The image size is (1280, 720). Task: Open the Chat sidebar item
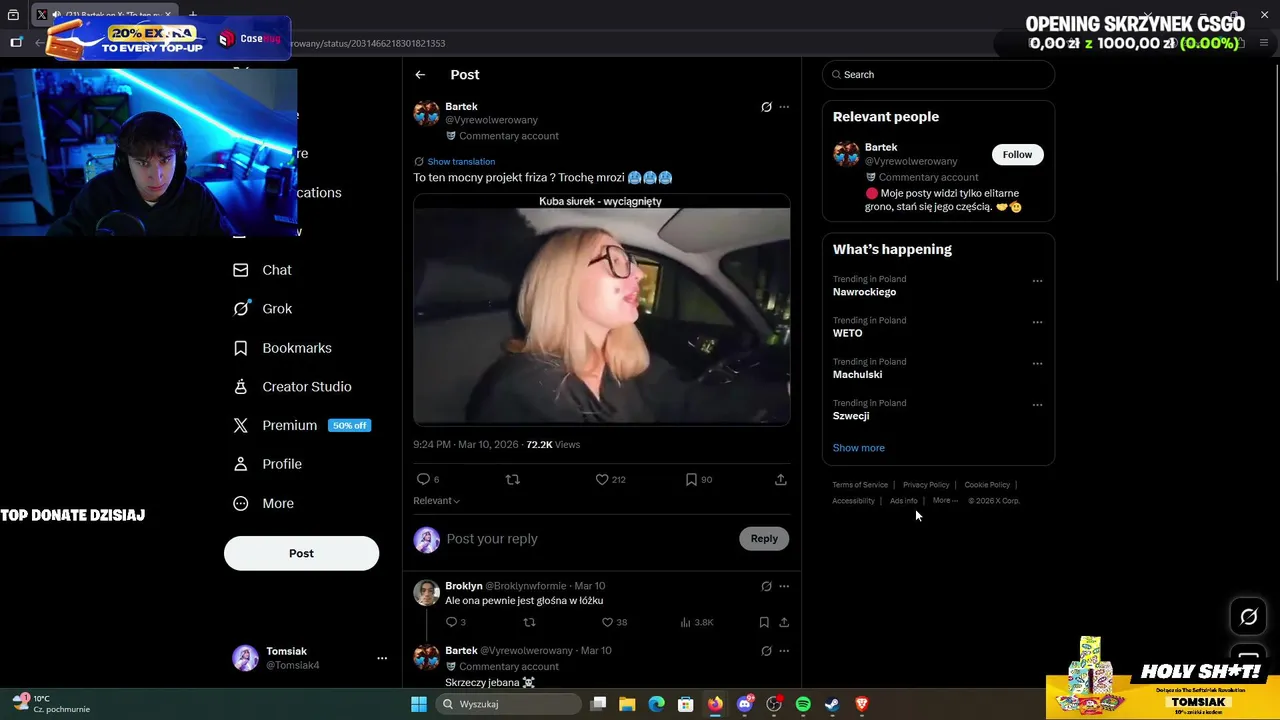pos(262,270)
